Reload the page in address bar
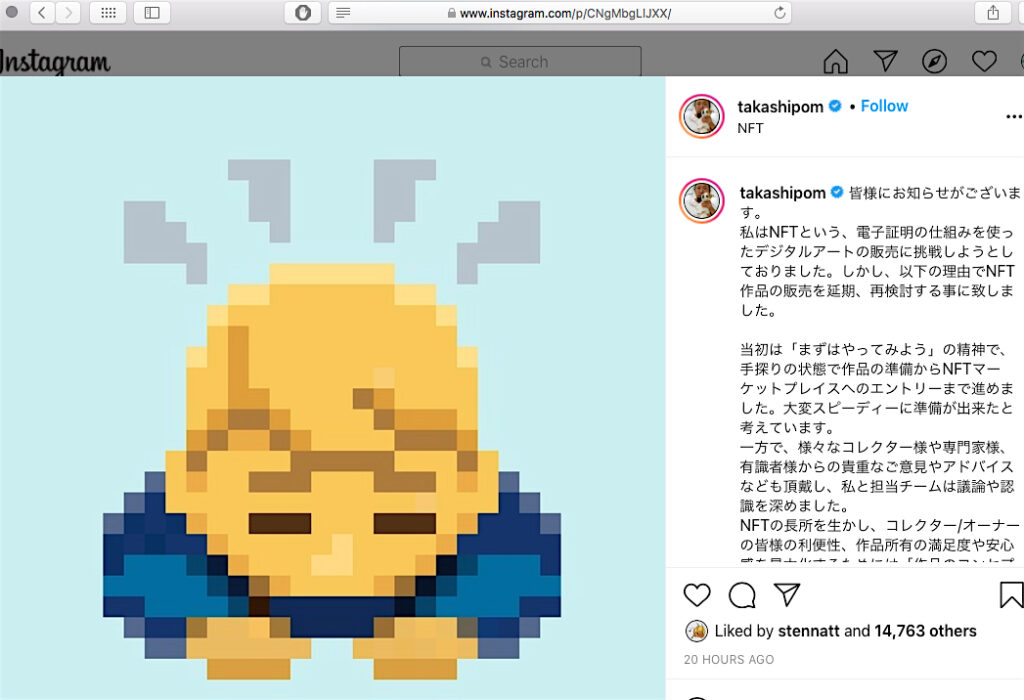This screenshot has height=700, width=1024. [x=779, y=13]
